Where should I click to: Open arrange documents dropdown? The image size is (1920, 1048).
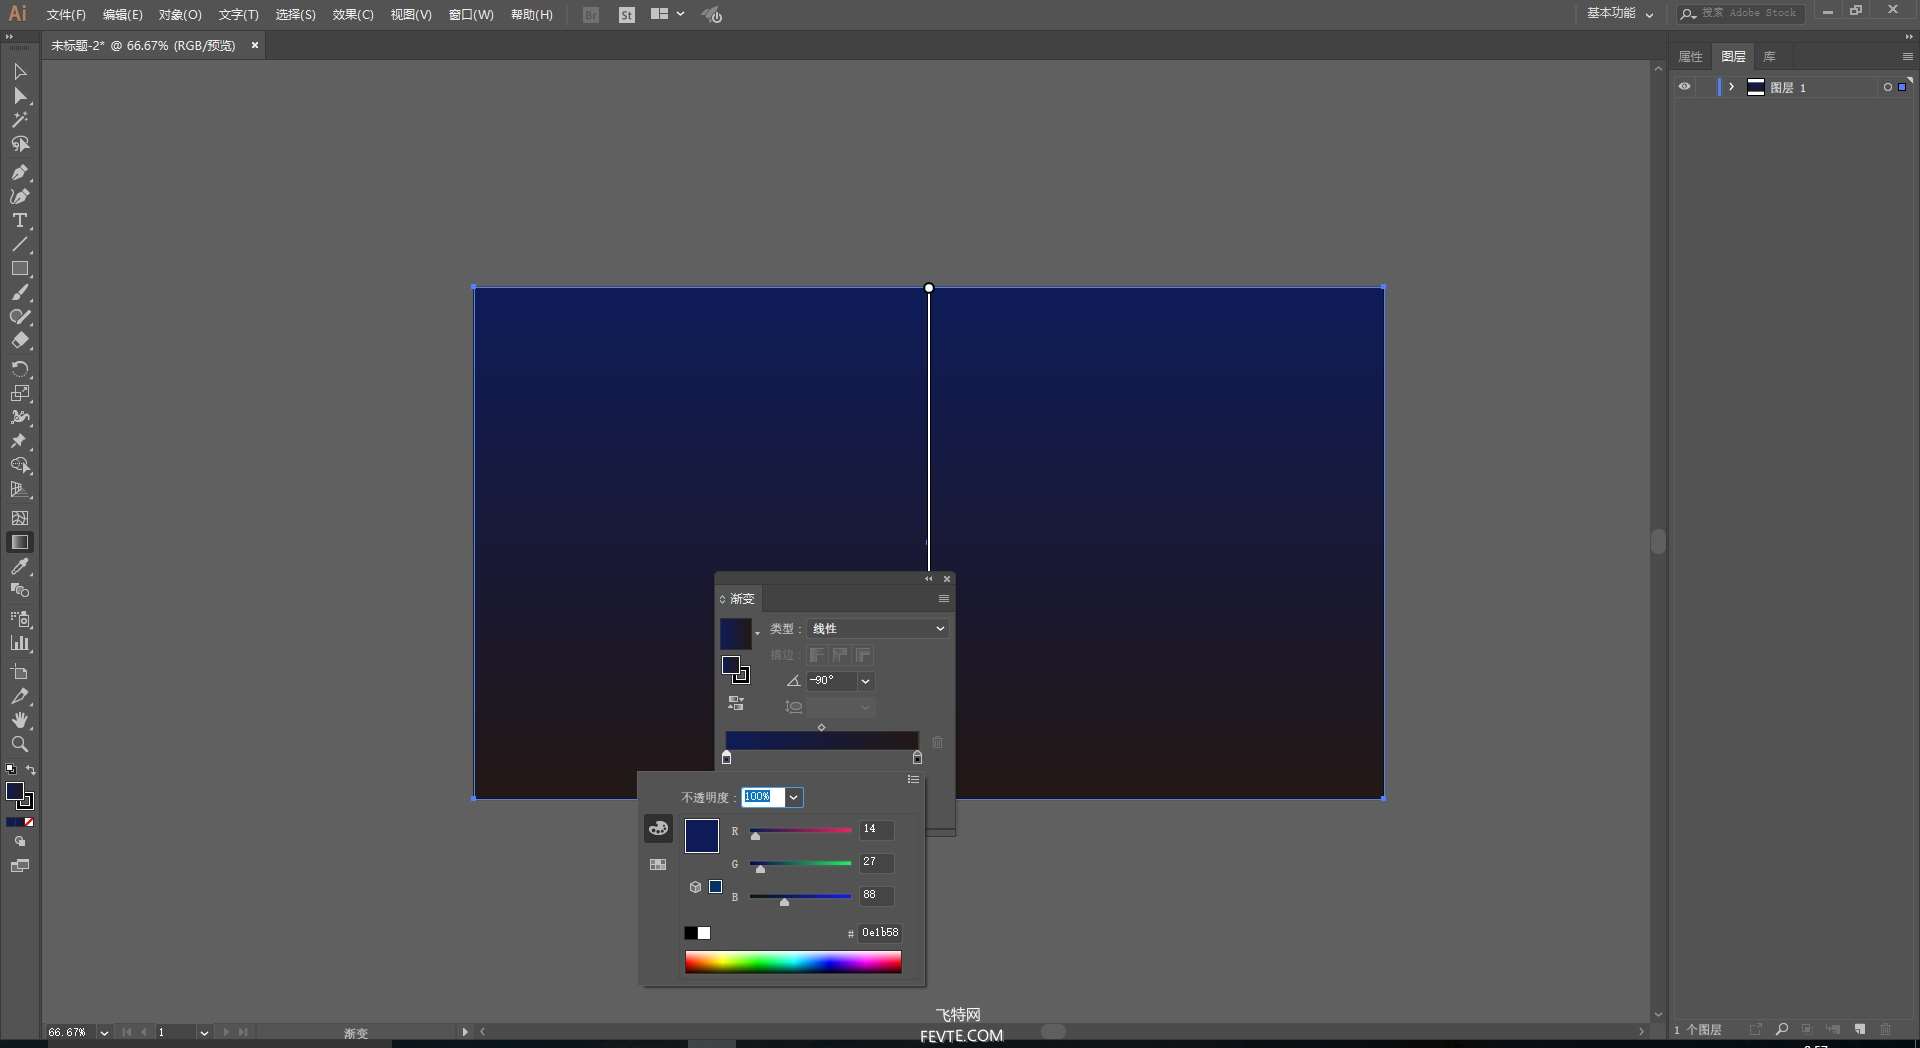click(x=667, y=14)
